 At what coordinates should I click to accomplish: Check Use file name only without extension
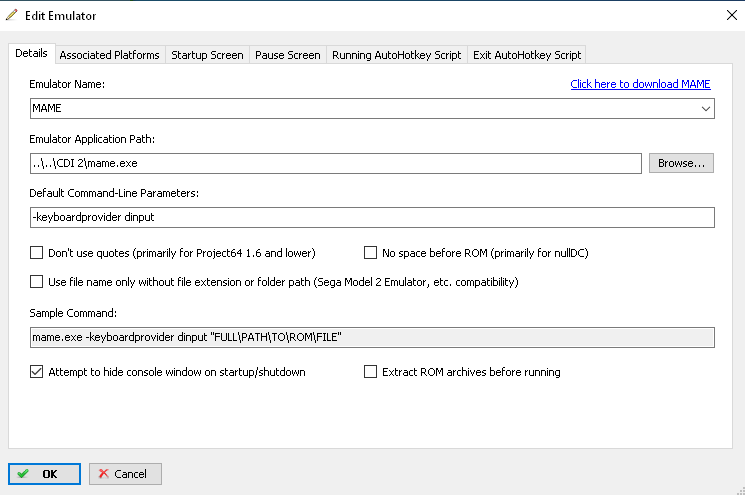pos(37,282)
